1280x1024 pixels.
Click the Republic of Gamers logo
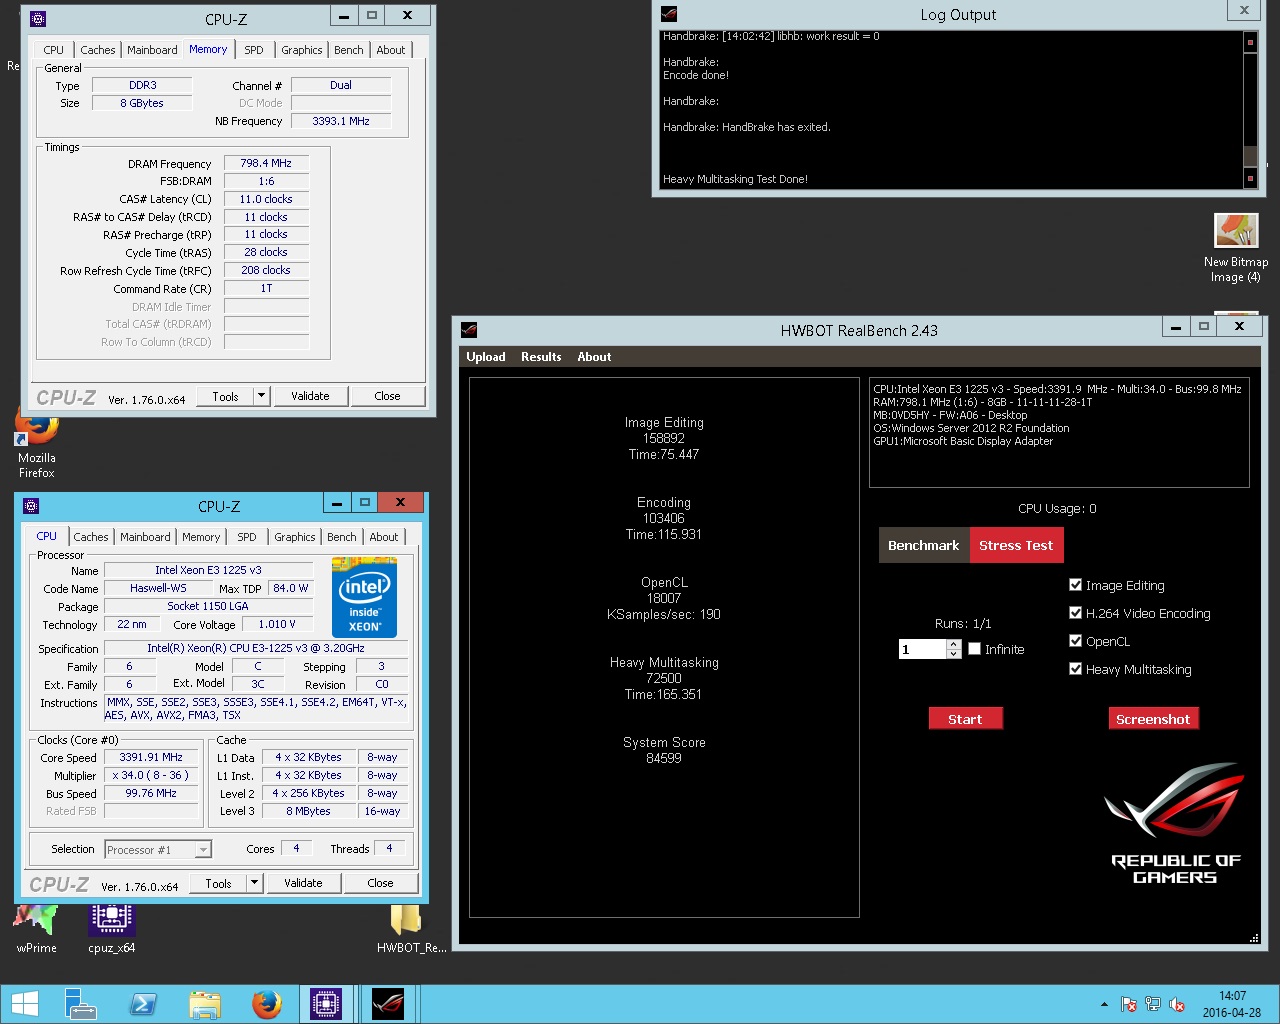(x=1175, y=824)
